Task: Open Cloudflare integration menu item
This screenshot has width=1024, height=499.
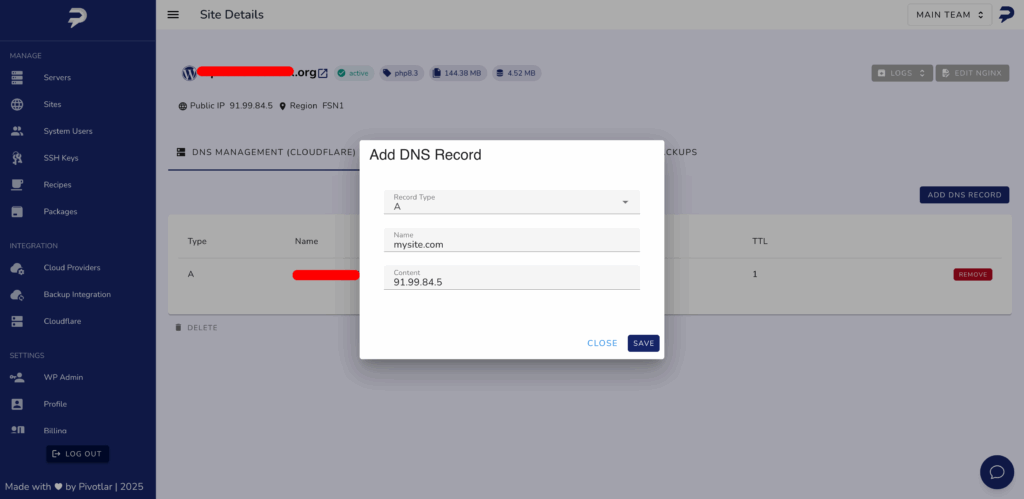Action: tap(62, 321)
